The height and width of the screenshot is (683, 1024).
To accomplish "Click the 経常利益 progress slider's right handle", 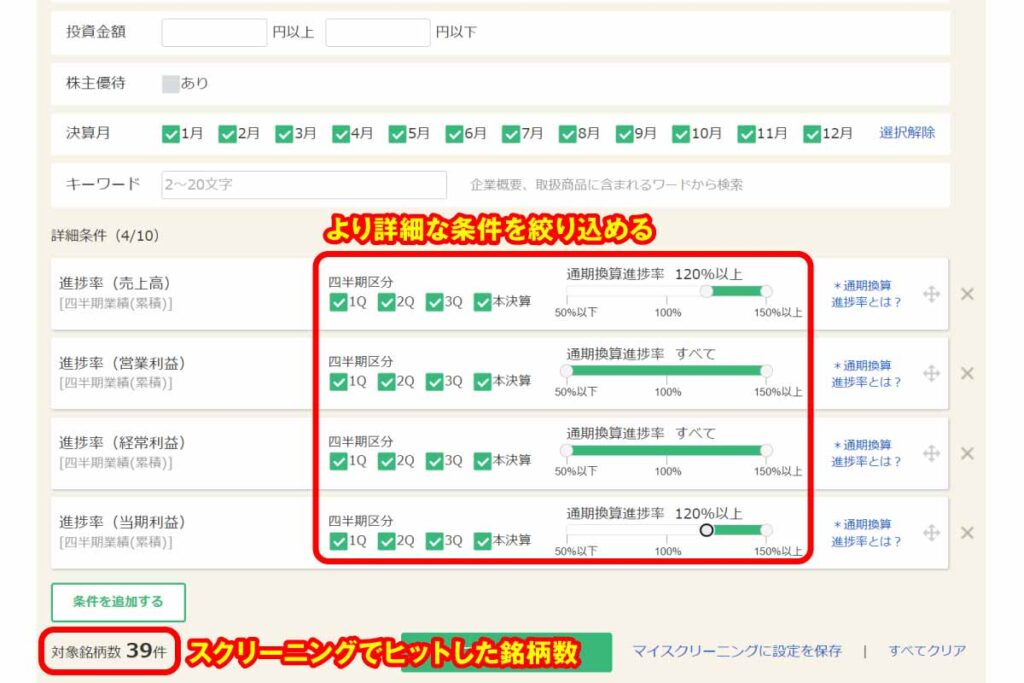I will [766, 451].
